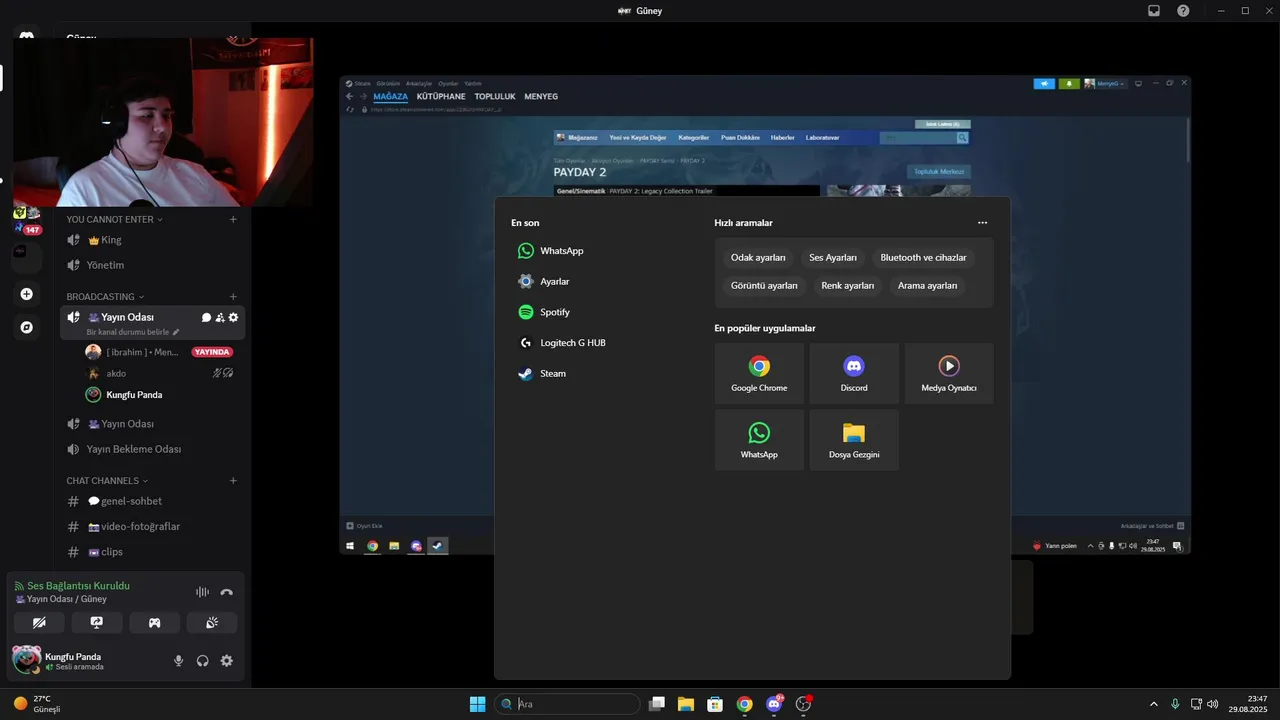Screen dimensions: 1280x720
Task: Collapse CHAT CHANNELS category
Action: [x=107, y=481]
